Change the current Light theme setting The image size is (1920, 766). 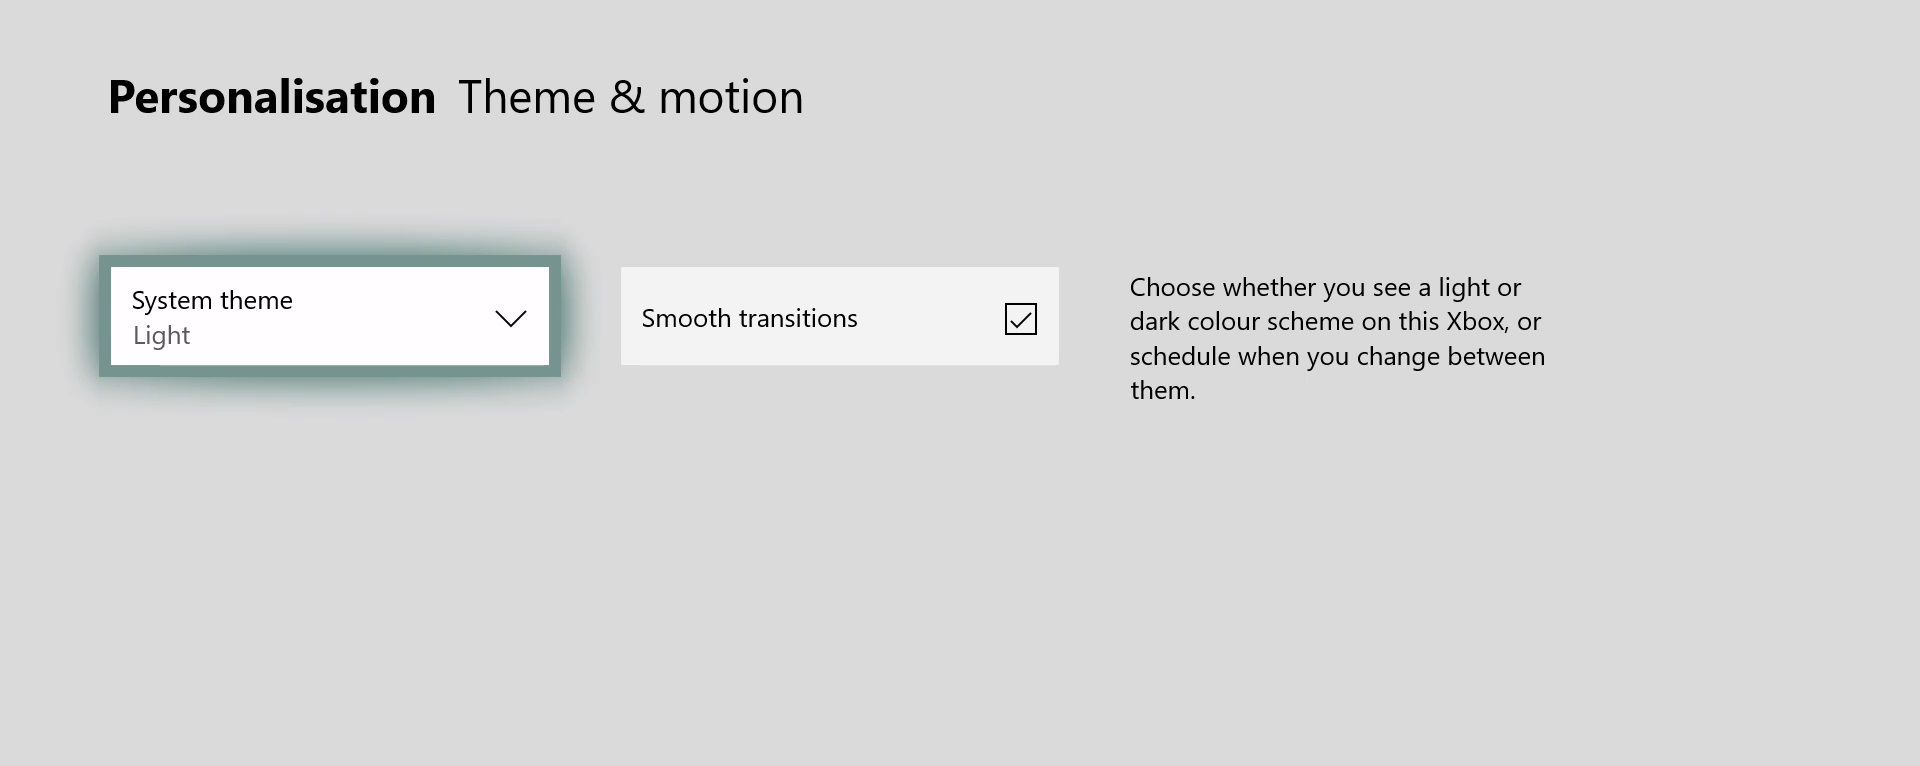pyautogui.click(x=330, y=316)
